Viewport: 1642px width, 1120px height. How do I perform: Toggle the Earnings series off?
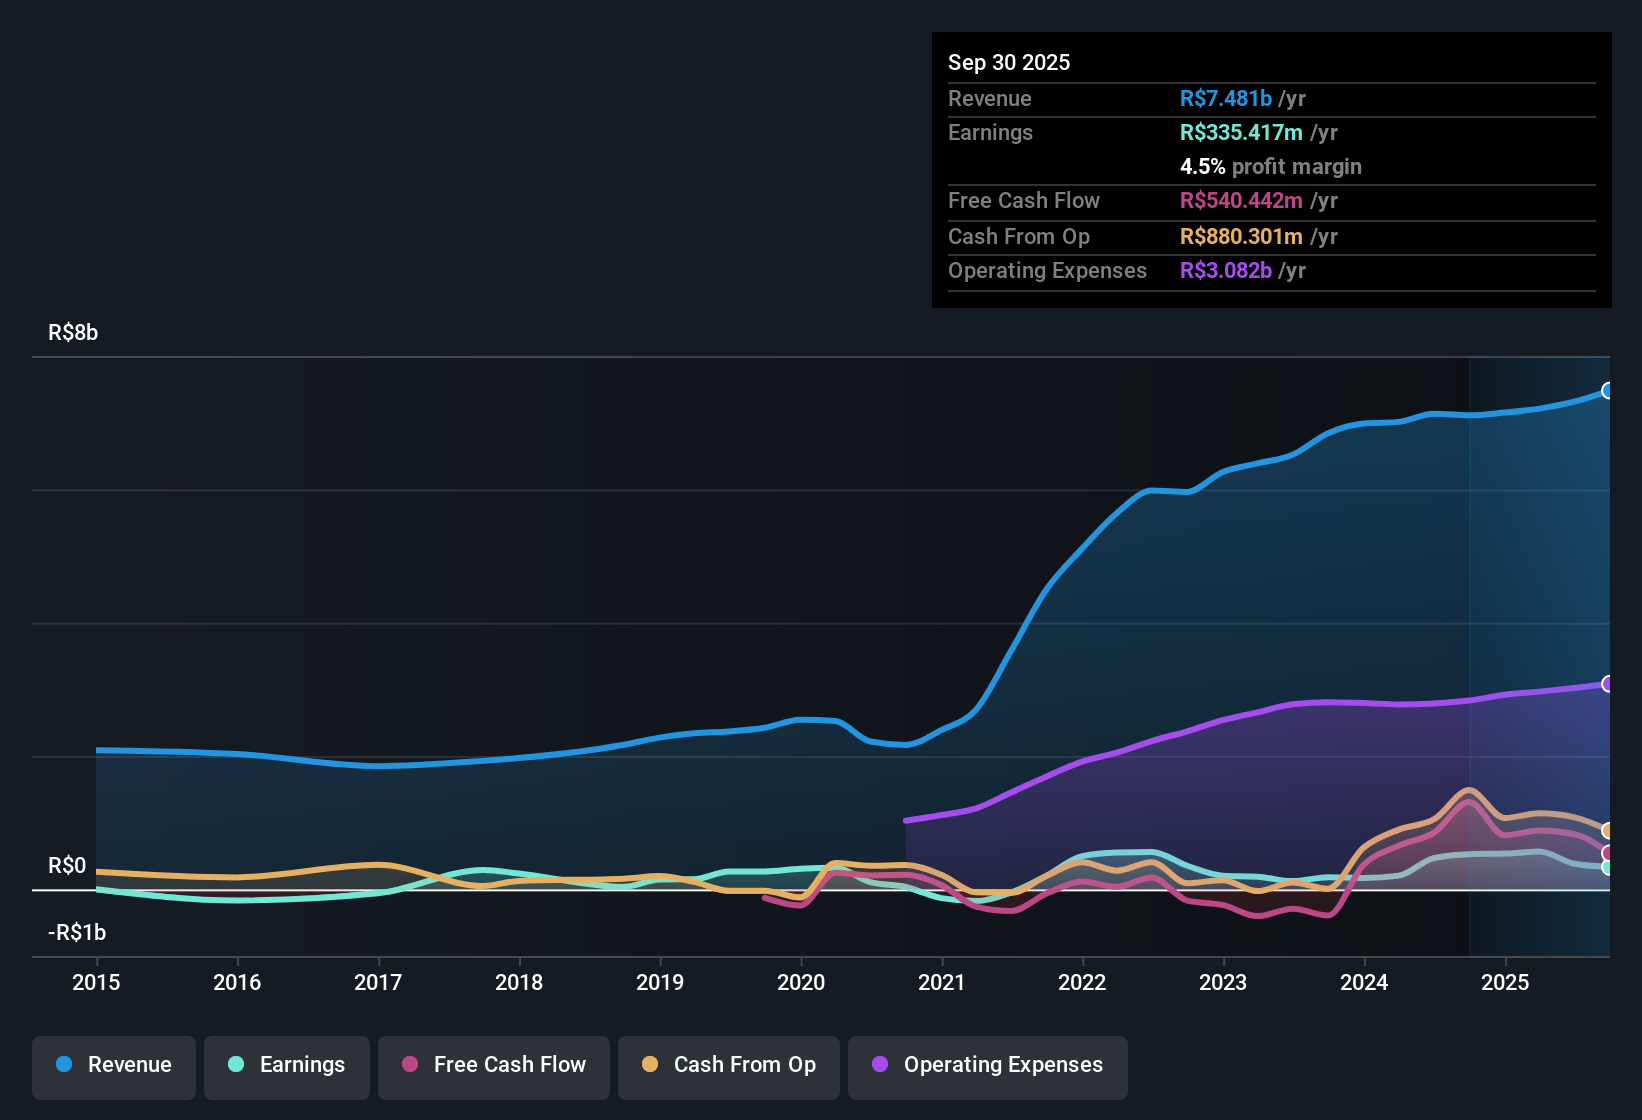click(287, 1065)
